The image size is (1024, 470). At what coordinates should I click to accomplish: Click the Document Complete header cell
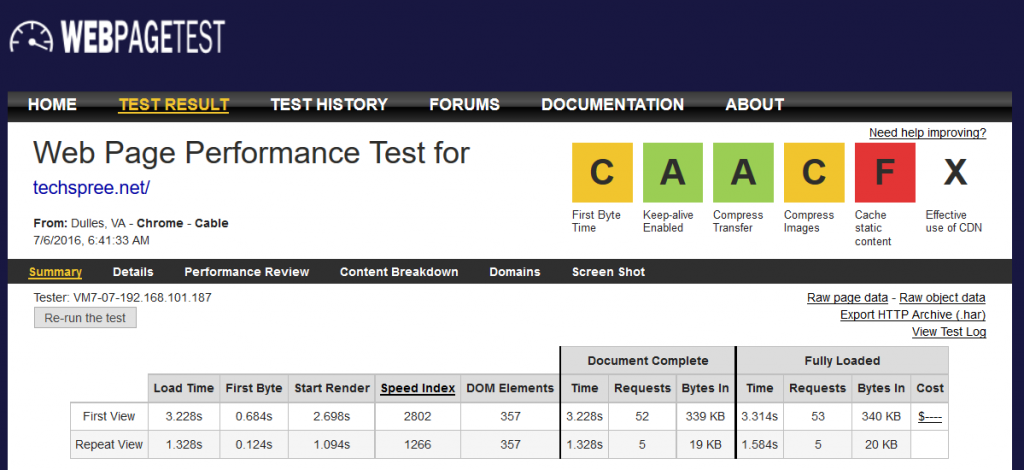(x=647, y=361)
